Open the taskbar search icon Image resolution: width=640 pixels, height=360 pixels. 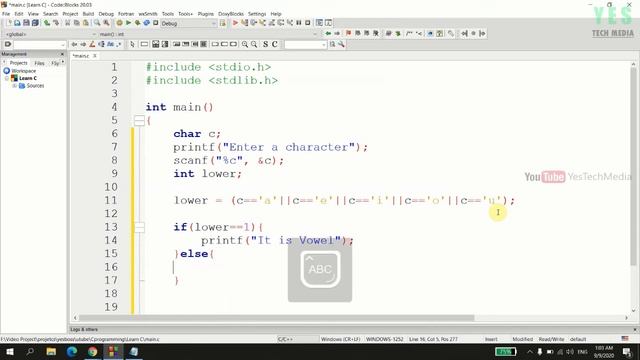click(x=30, y=351)
